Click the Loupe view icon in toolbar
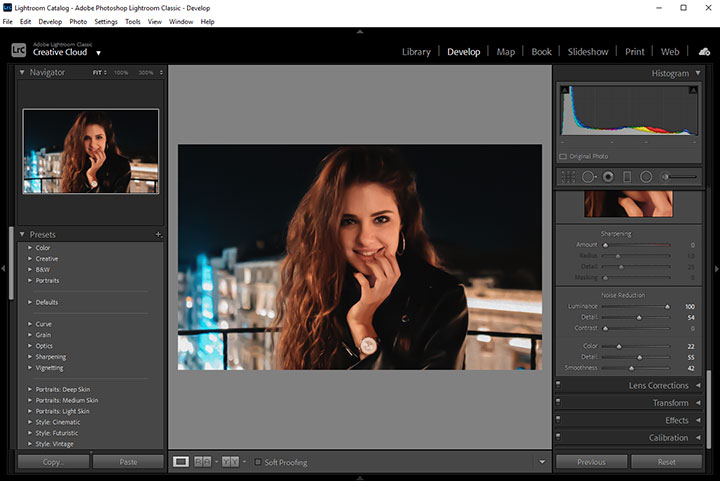Viewport: 720px width, 481px height. [181, 462]
